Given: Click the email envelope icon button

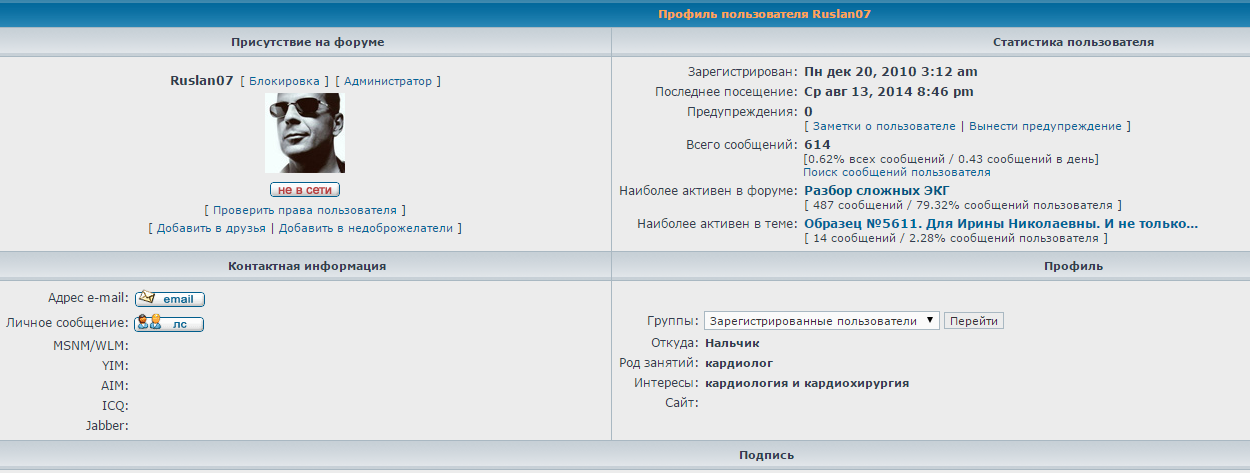Looking at the screenshot, I should [170, 299].
